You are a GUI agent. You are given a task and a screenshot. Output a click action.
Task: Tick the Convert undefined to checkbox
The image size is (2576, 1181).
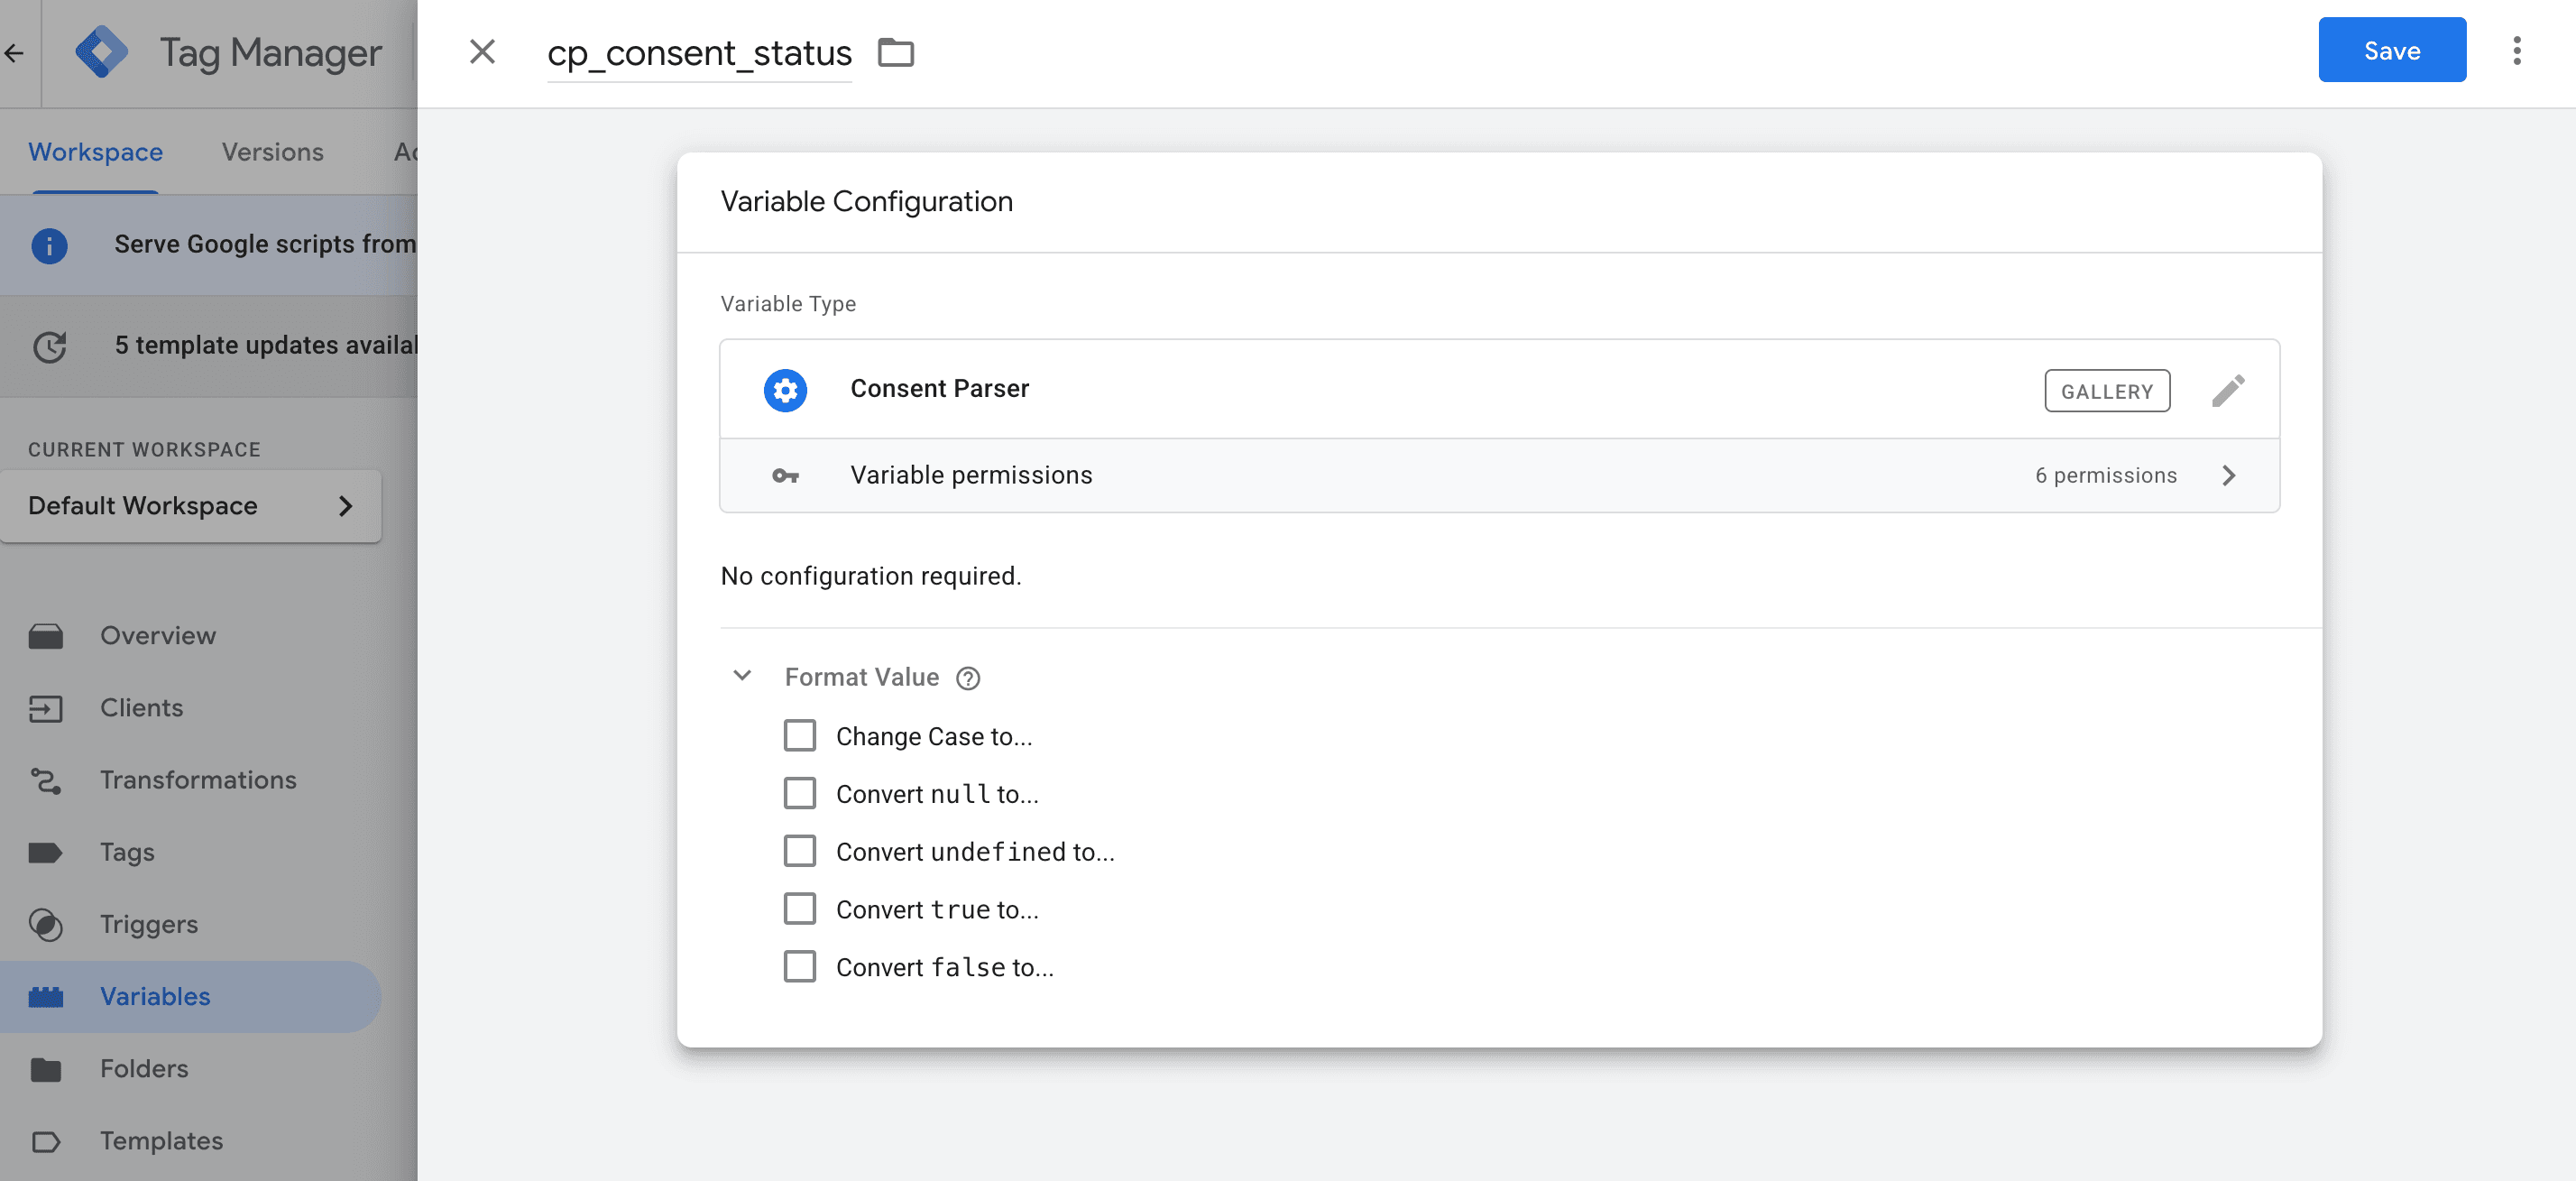tap(799, 851)
